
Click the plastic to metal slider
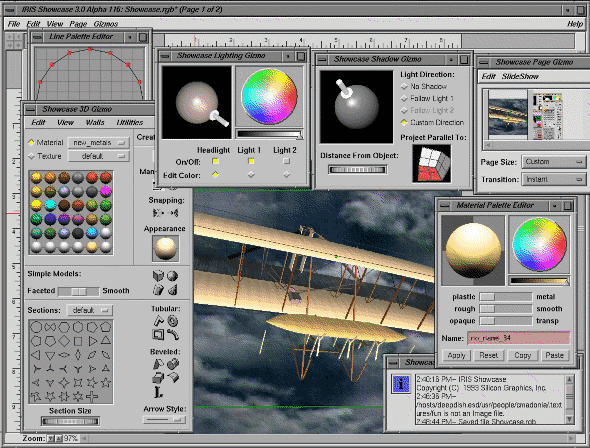(x=506, y=297)
